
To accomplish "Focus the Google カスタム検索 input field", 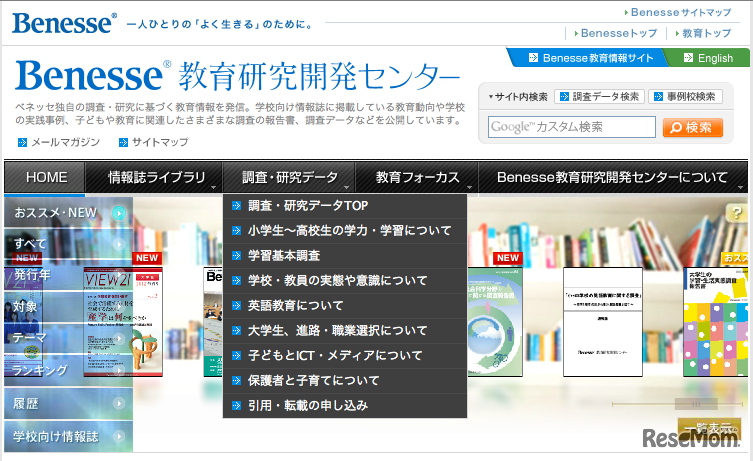I will pyautogui.click(x=571, y=127).
